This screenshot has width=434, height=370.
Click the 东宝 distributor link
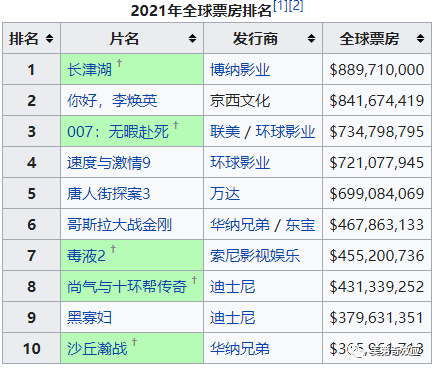[300, 225]
